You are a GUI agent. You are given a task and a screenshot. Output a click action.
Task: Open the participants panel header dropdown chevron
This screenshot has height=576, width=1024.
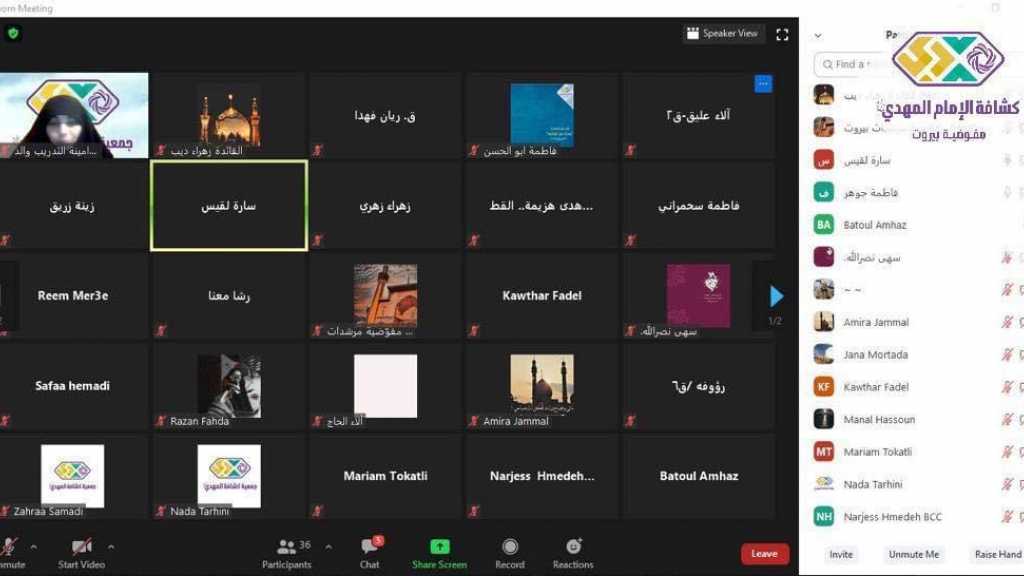[x=818, y=35]
